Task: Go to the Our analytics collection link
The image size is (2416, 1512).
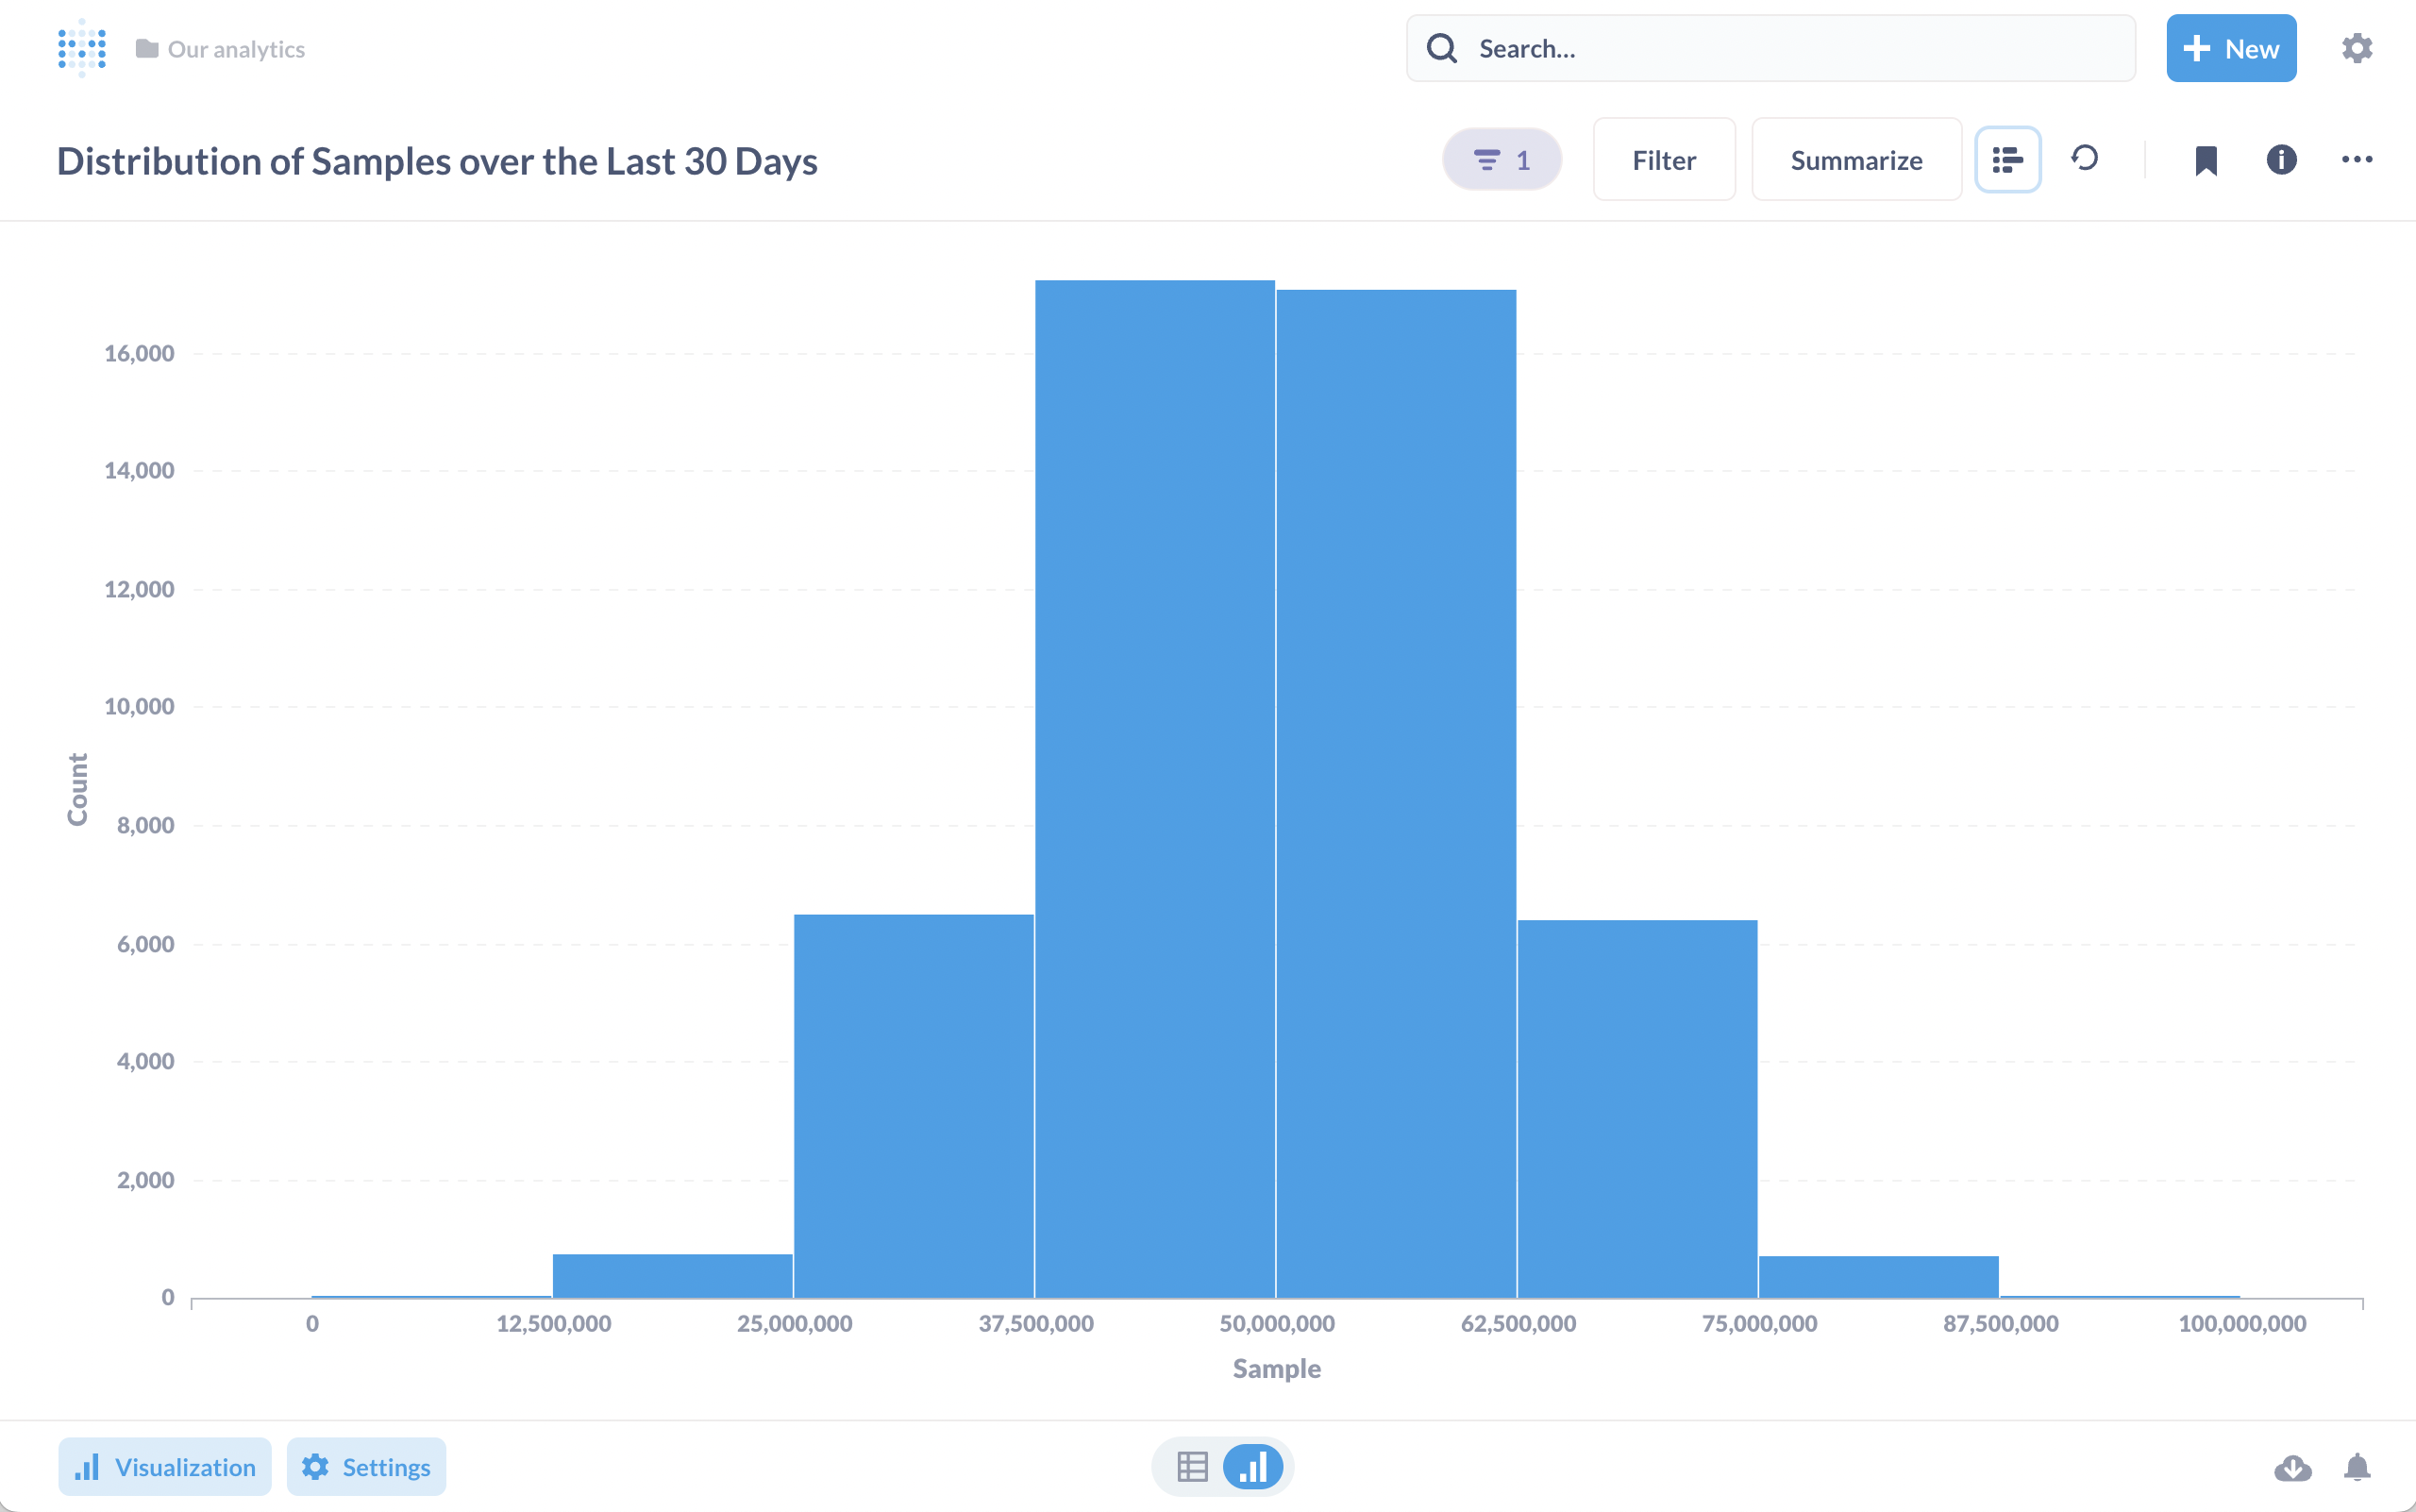Action: tap(235, 49)
